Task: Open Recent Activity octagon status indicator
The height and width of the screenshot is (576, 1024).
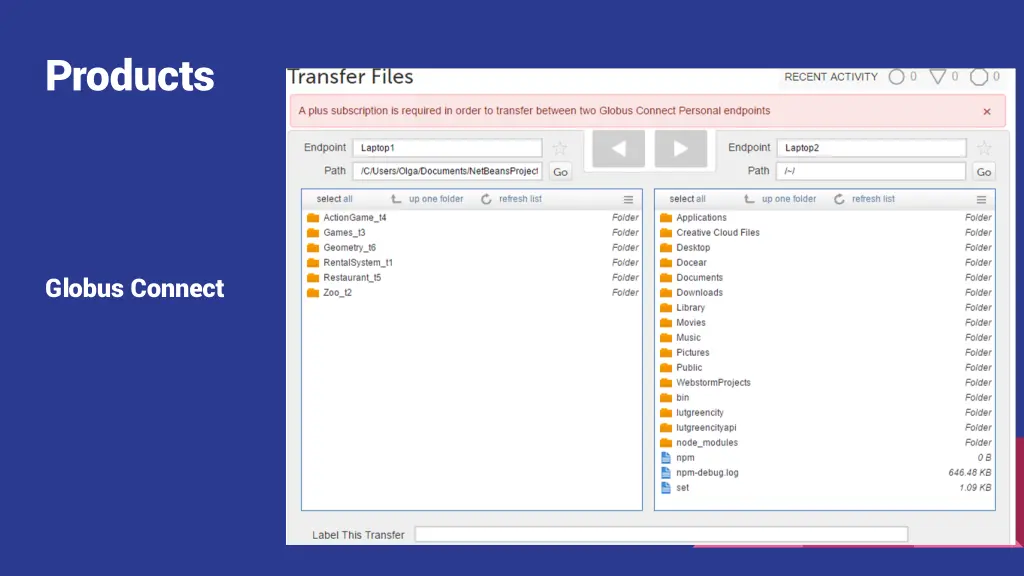Action: (979, 77)
